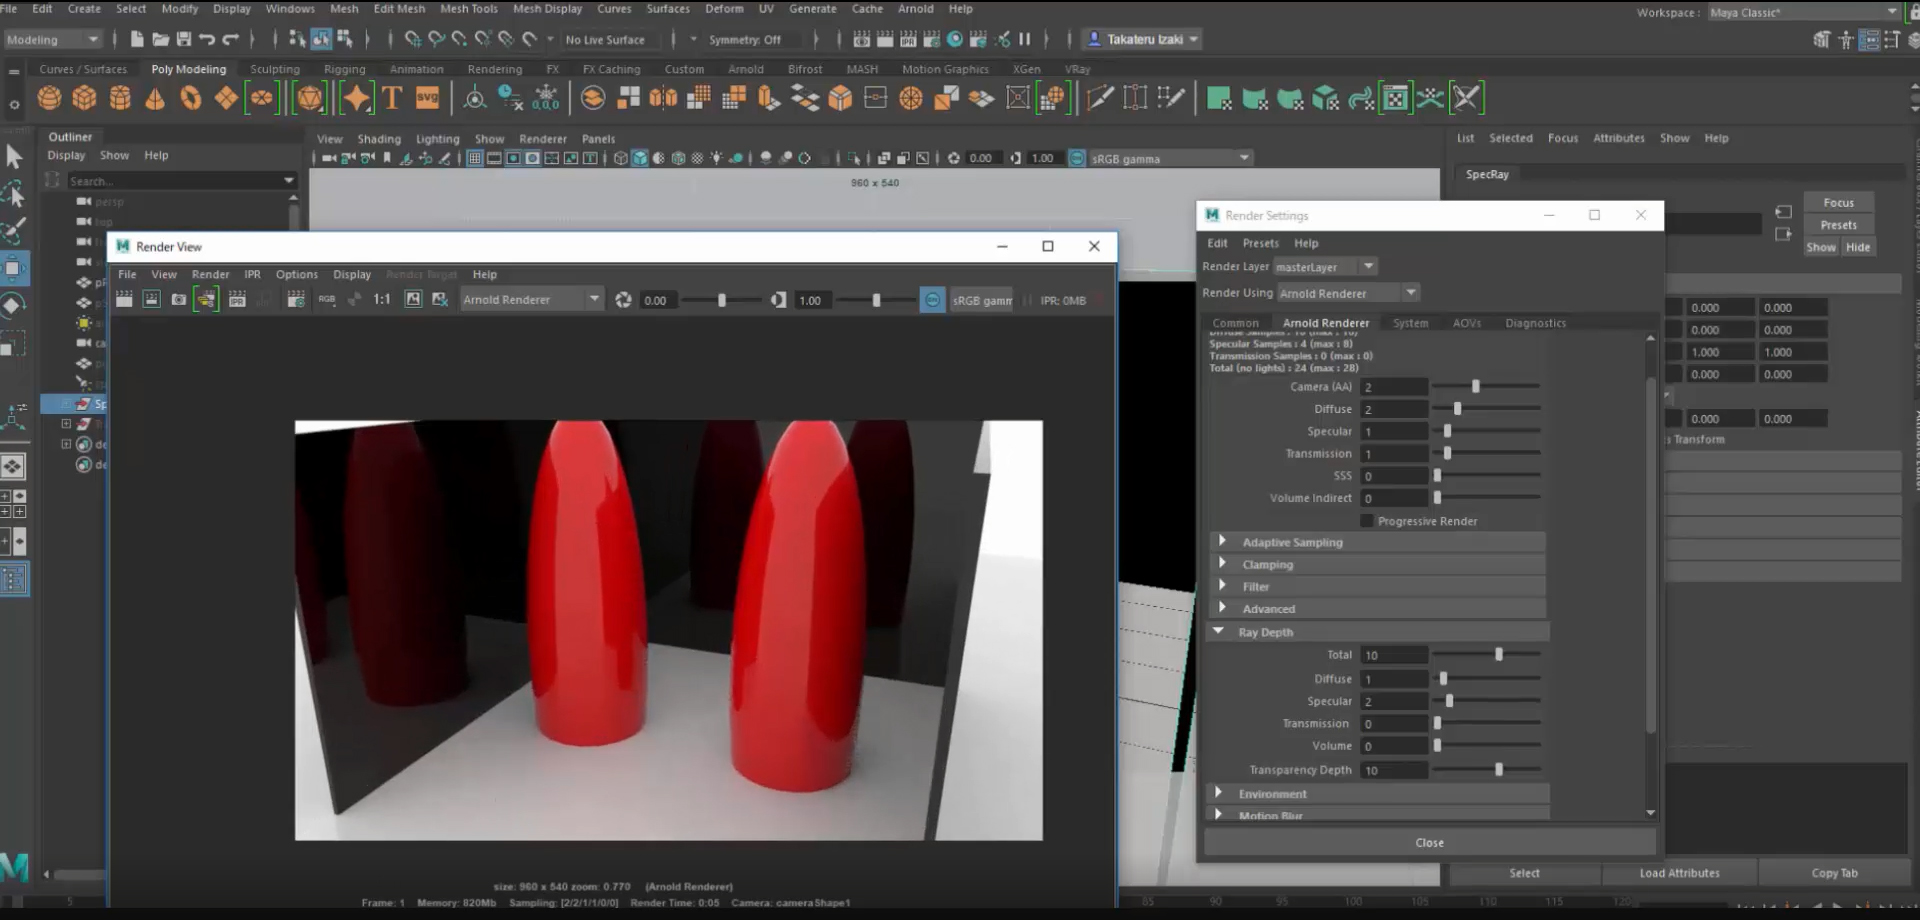
Task: Click the Close button in Render Settings
Action: 1429,843
